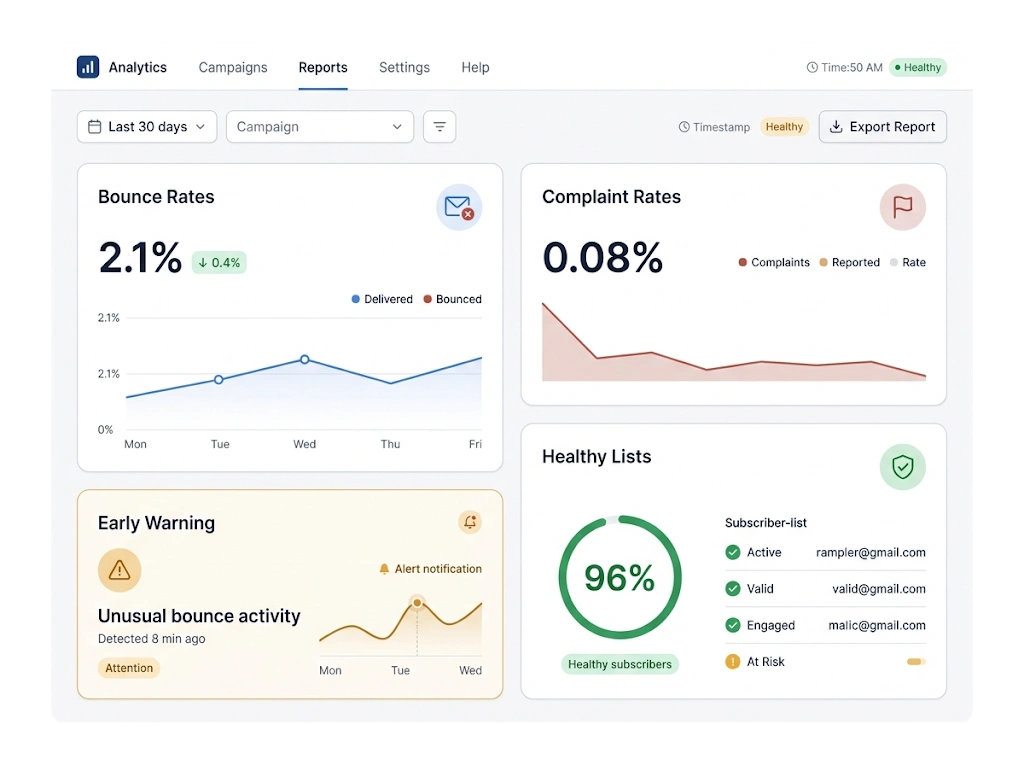Viewport: 1024px width, 765px height.
Task: Switch to the Reports tab
Action: coord(323,67)
